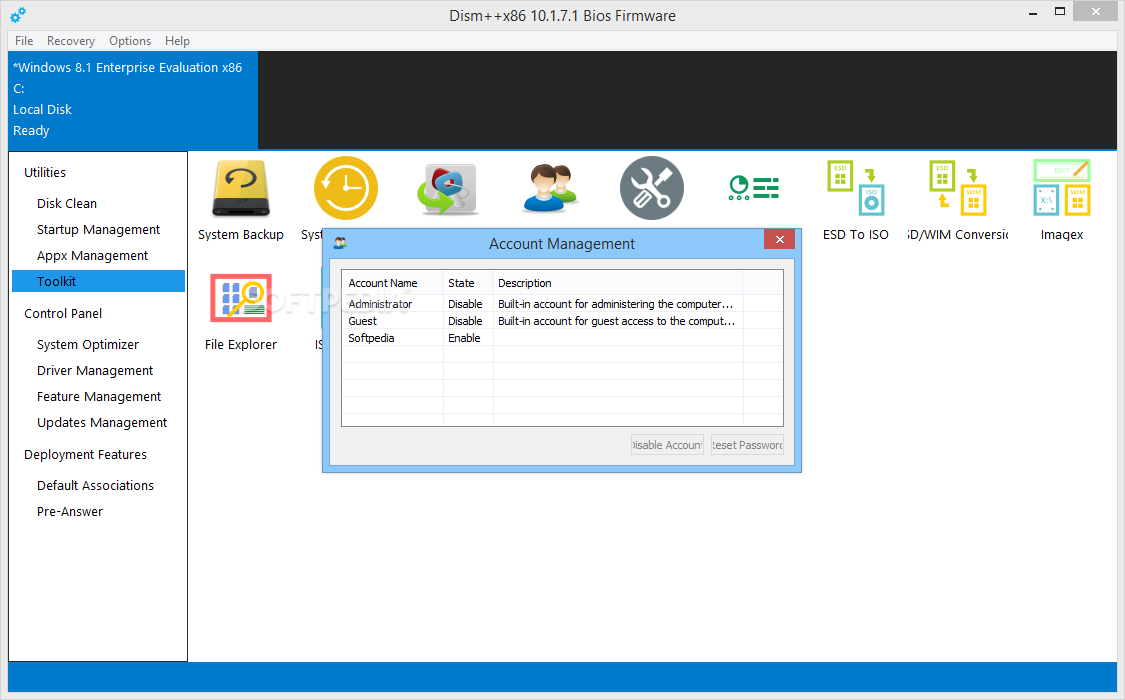
Task: Minimize the Dism++ window
Action: [1033, 13]
